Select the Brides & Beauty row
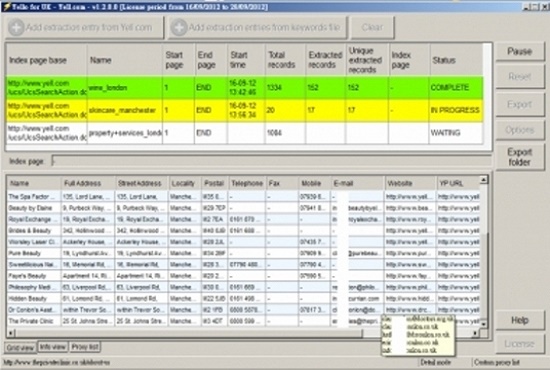The height and width of the screenshot is (370, 550). pyautogui.click(x=243, y=231)
